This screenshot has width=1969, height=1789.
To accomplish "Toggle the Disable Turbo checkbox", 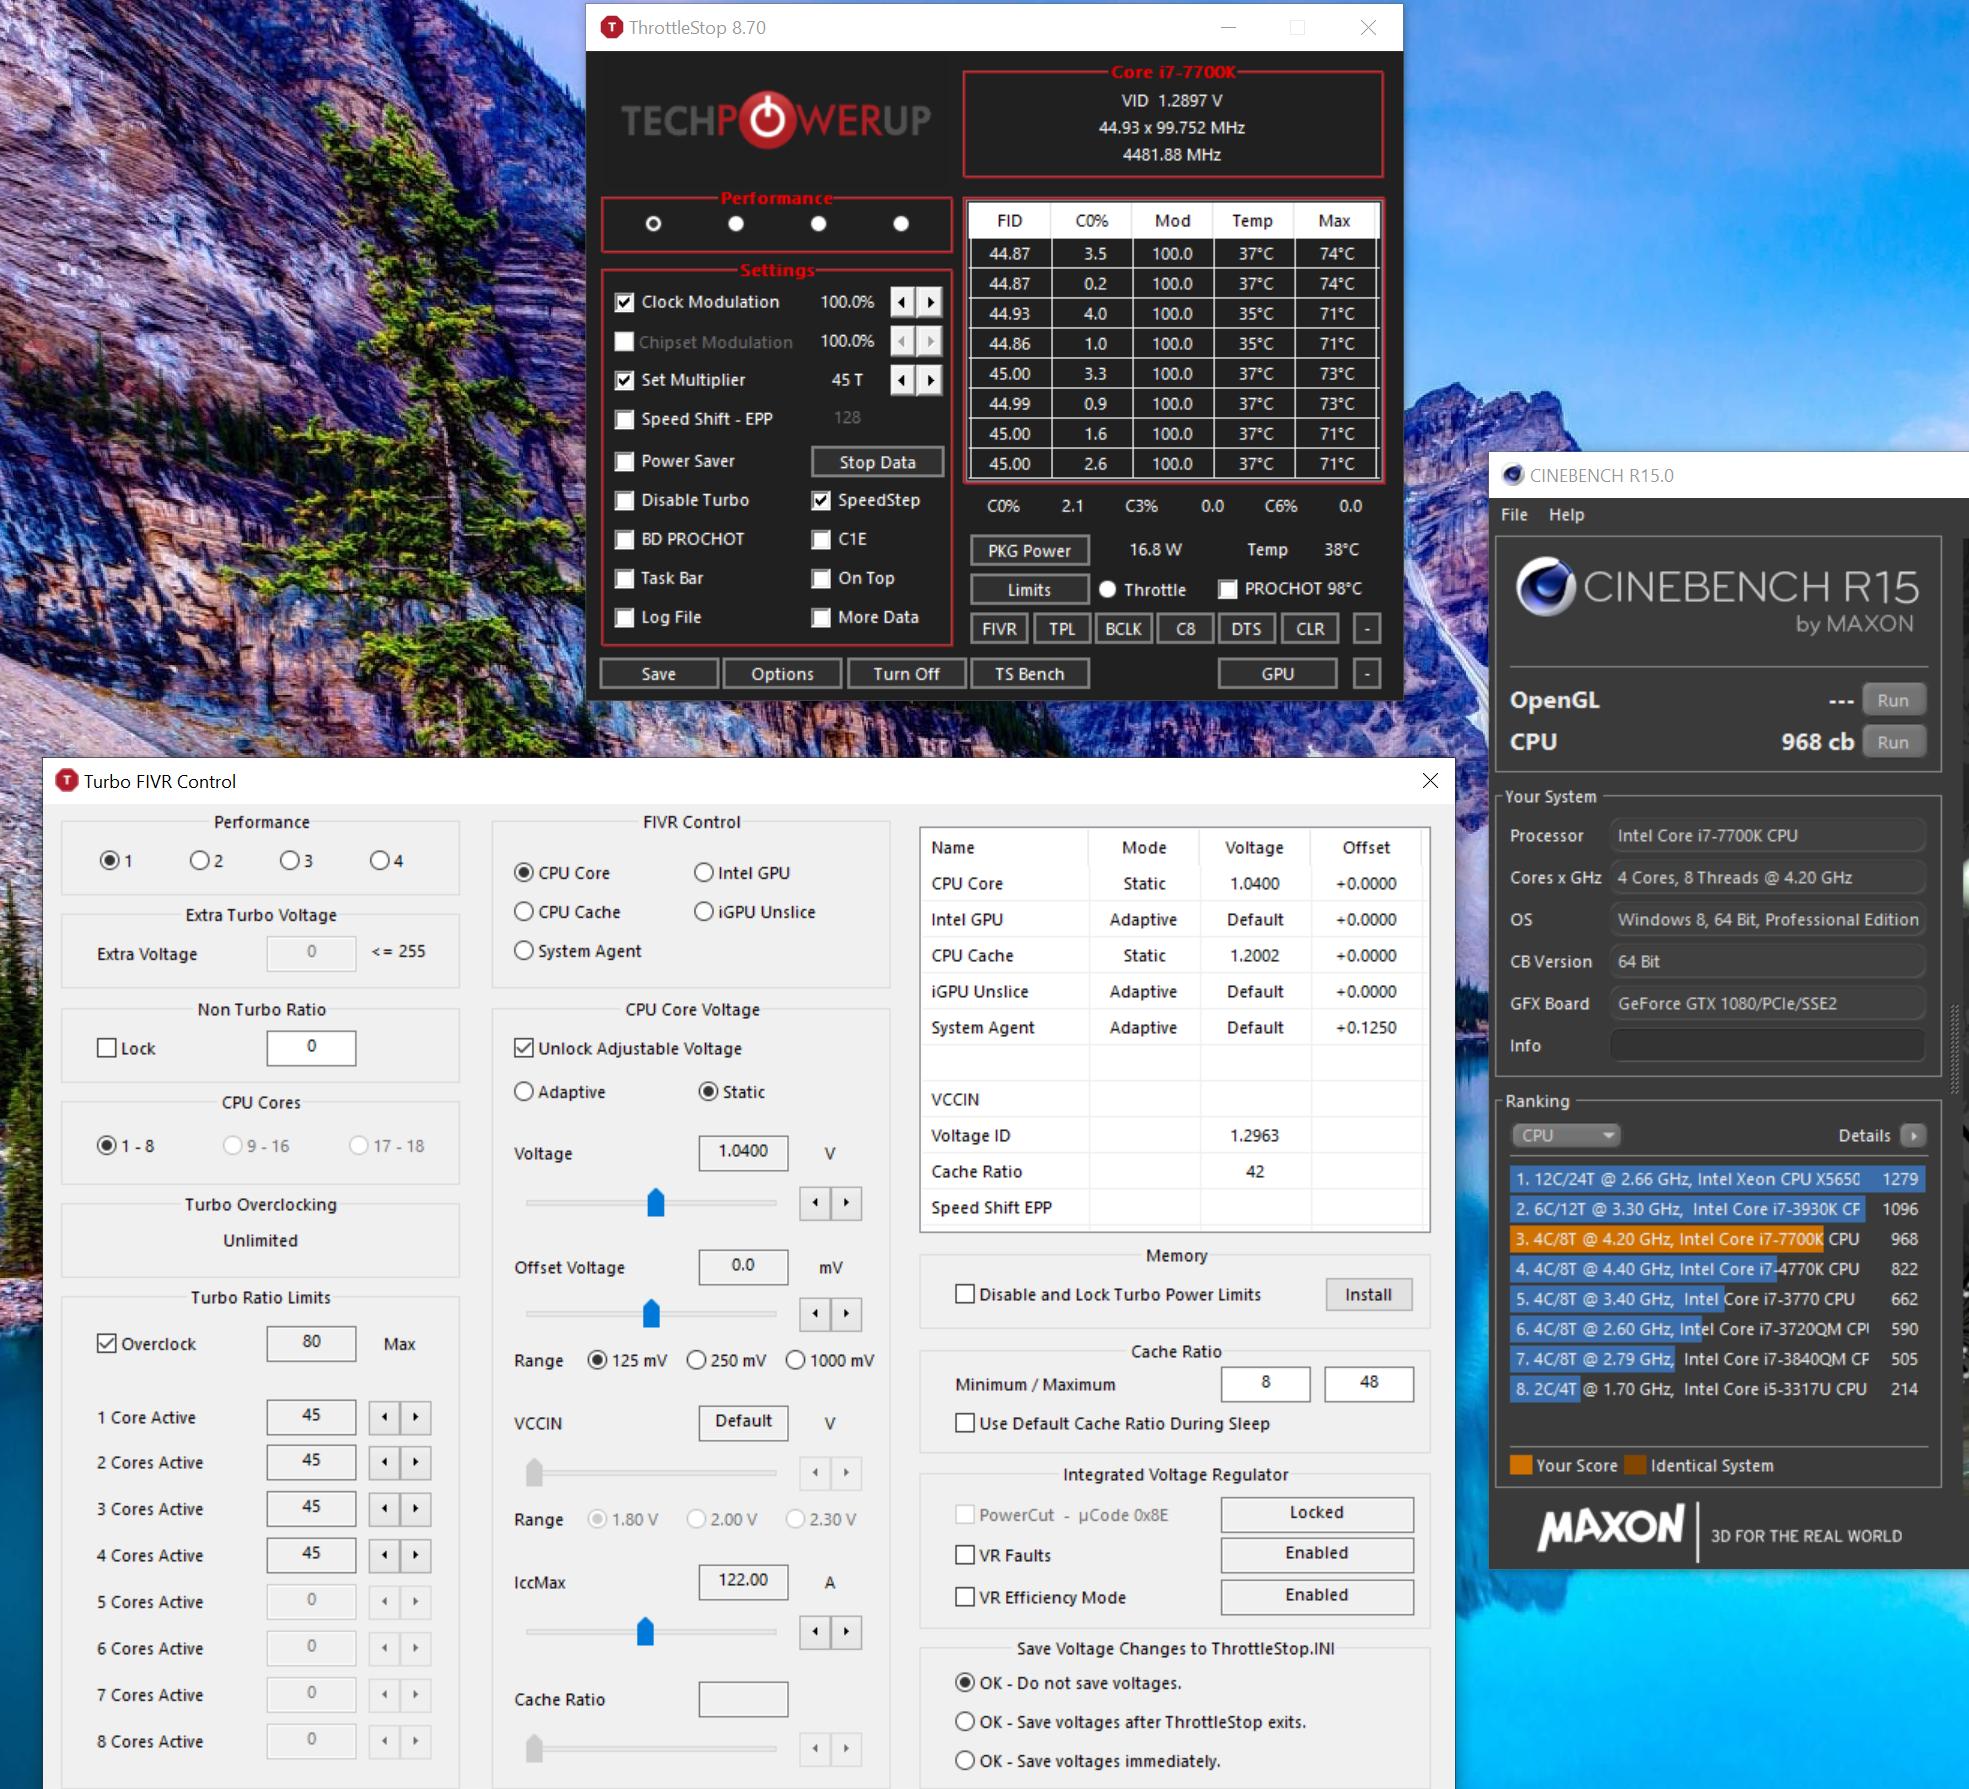I will tap(625, 500).
